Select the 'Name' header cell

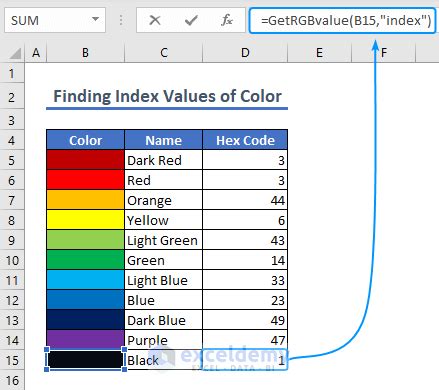[163, 140]
